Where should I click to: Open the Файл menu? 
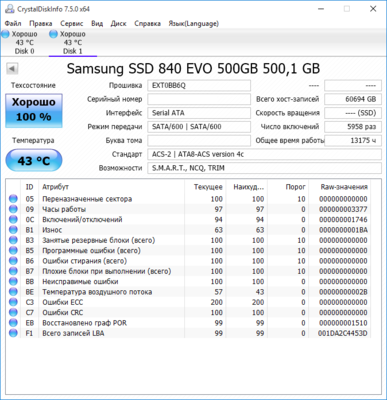click(13, 24)
